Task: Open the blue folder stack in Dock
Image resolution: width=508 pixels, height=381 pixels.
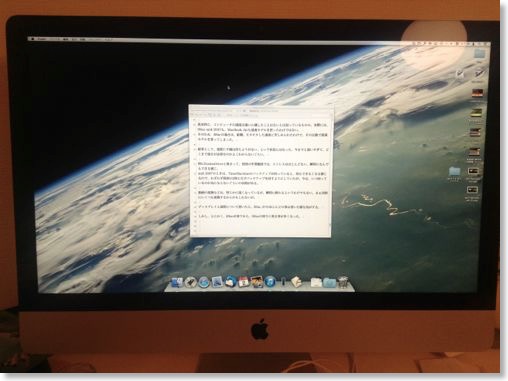Action: 329,283
